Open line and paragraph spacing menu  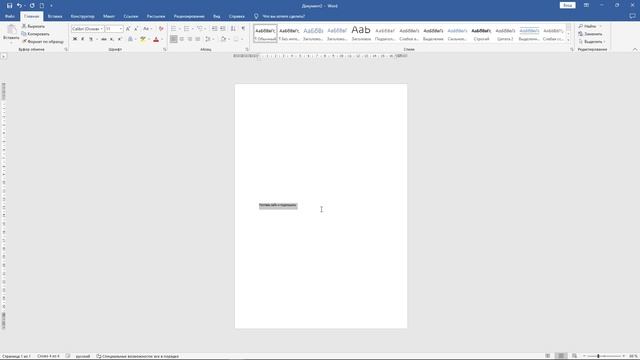click(209, 39)
